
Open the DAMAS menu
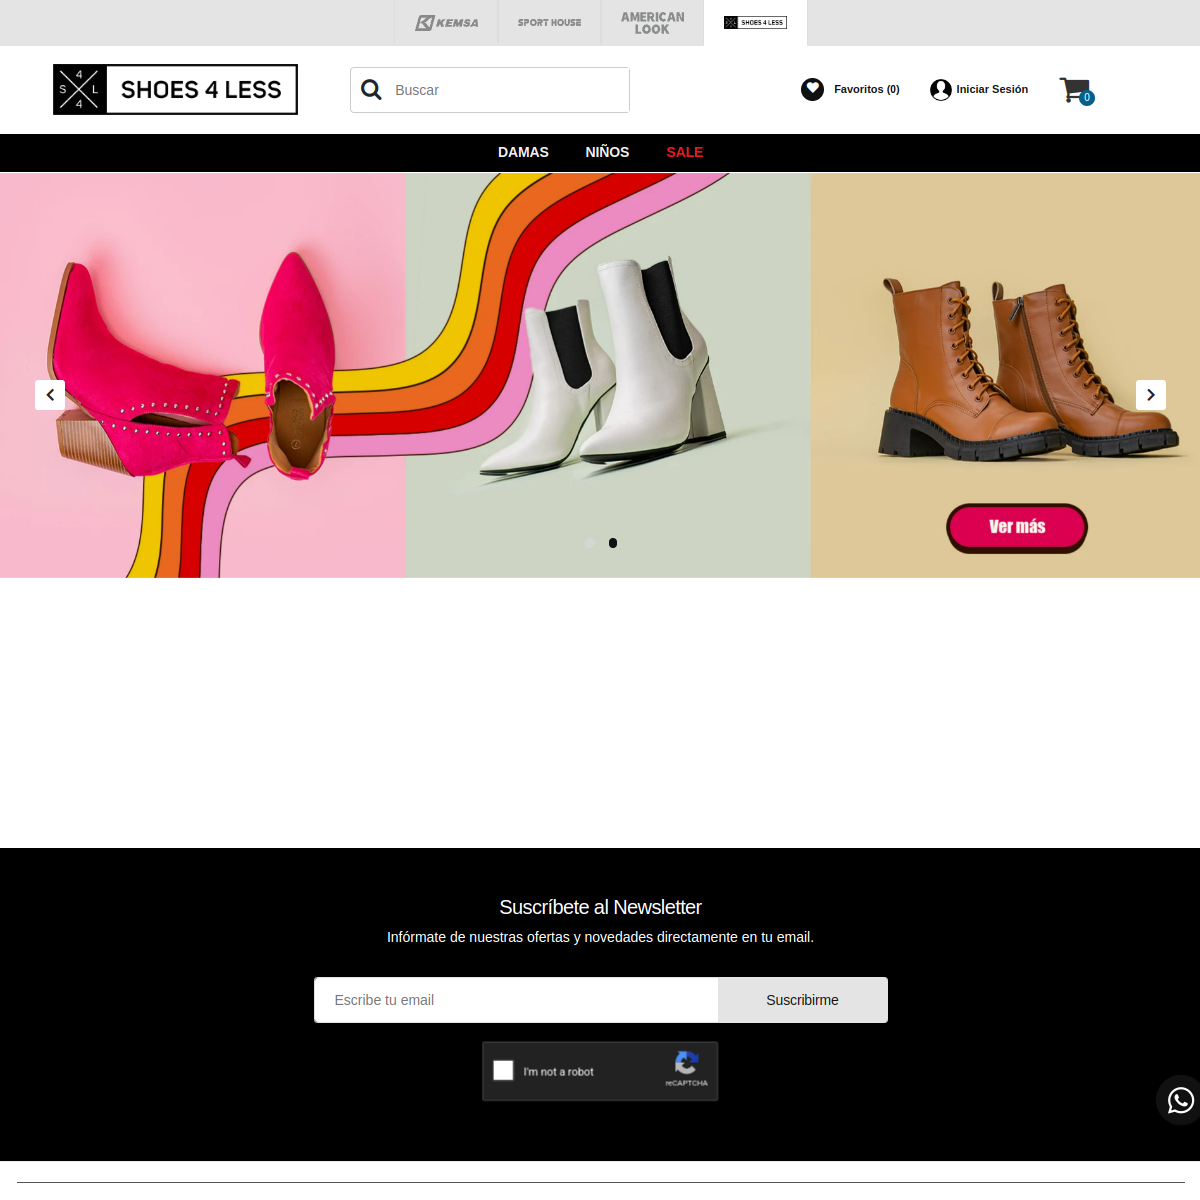(523, 152)
